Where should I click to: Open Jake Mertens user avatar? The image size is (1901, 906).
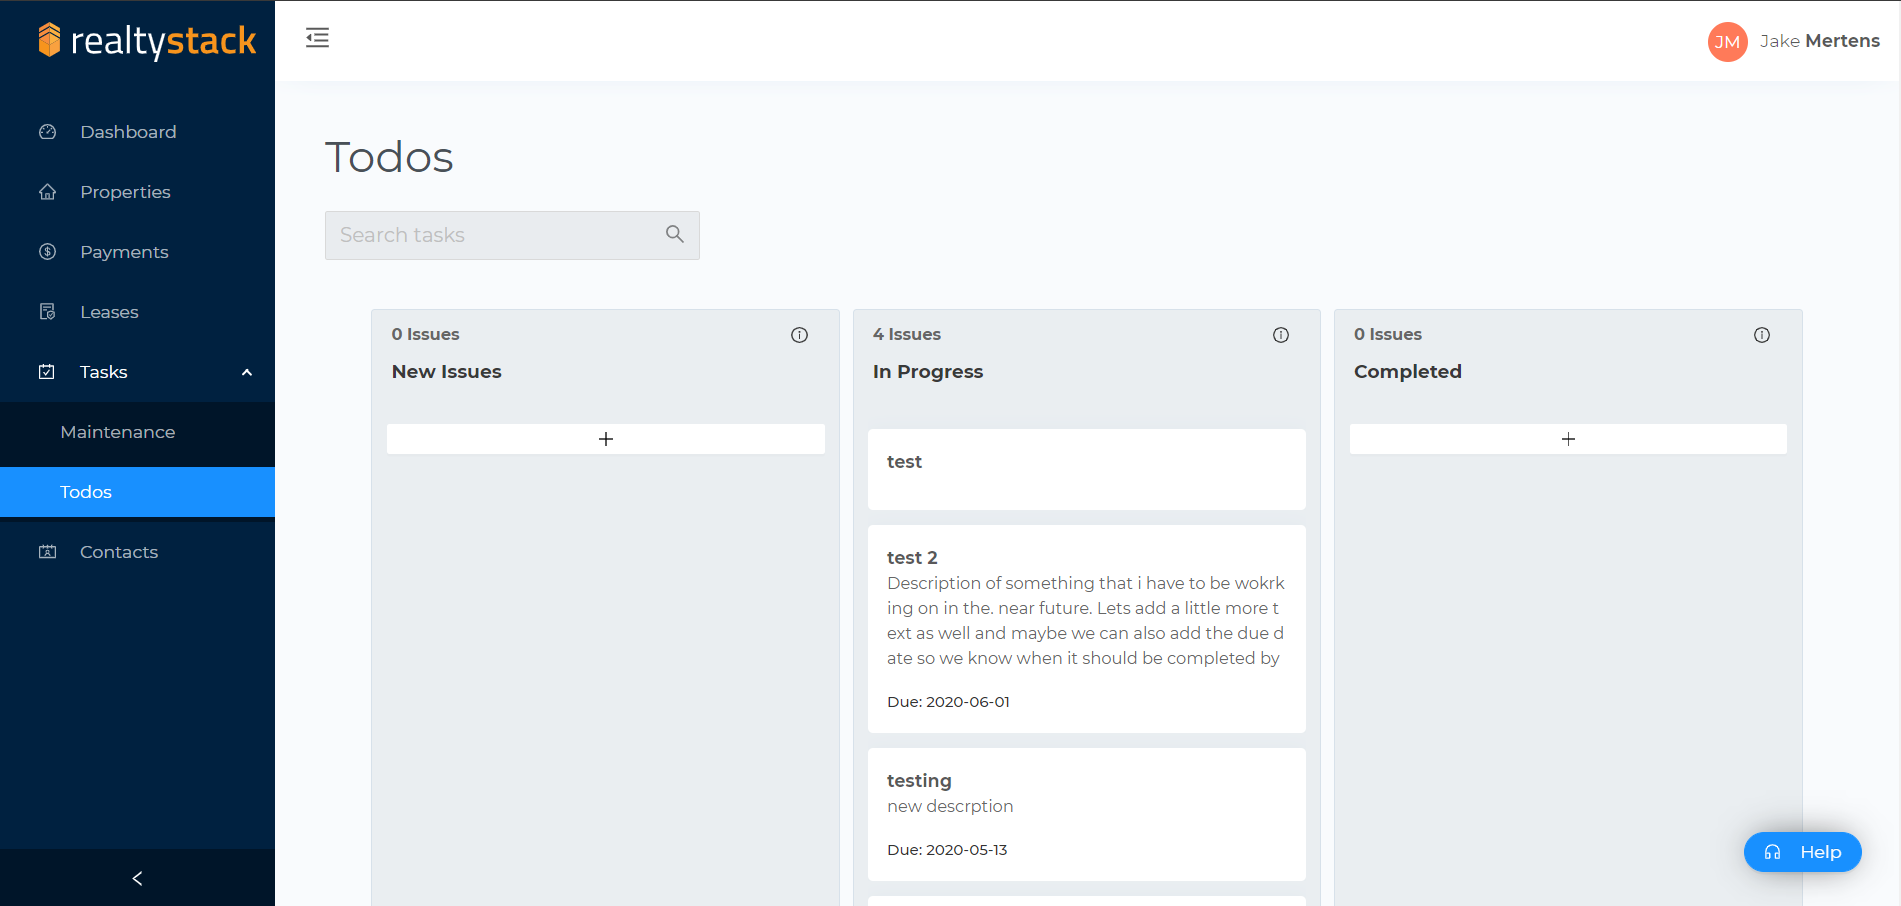click(x=1727, y=42)
